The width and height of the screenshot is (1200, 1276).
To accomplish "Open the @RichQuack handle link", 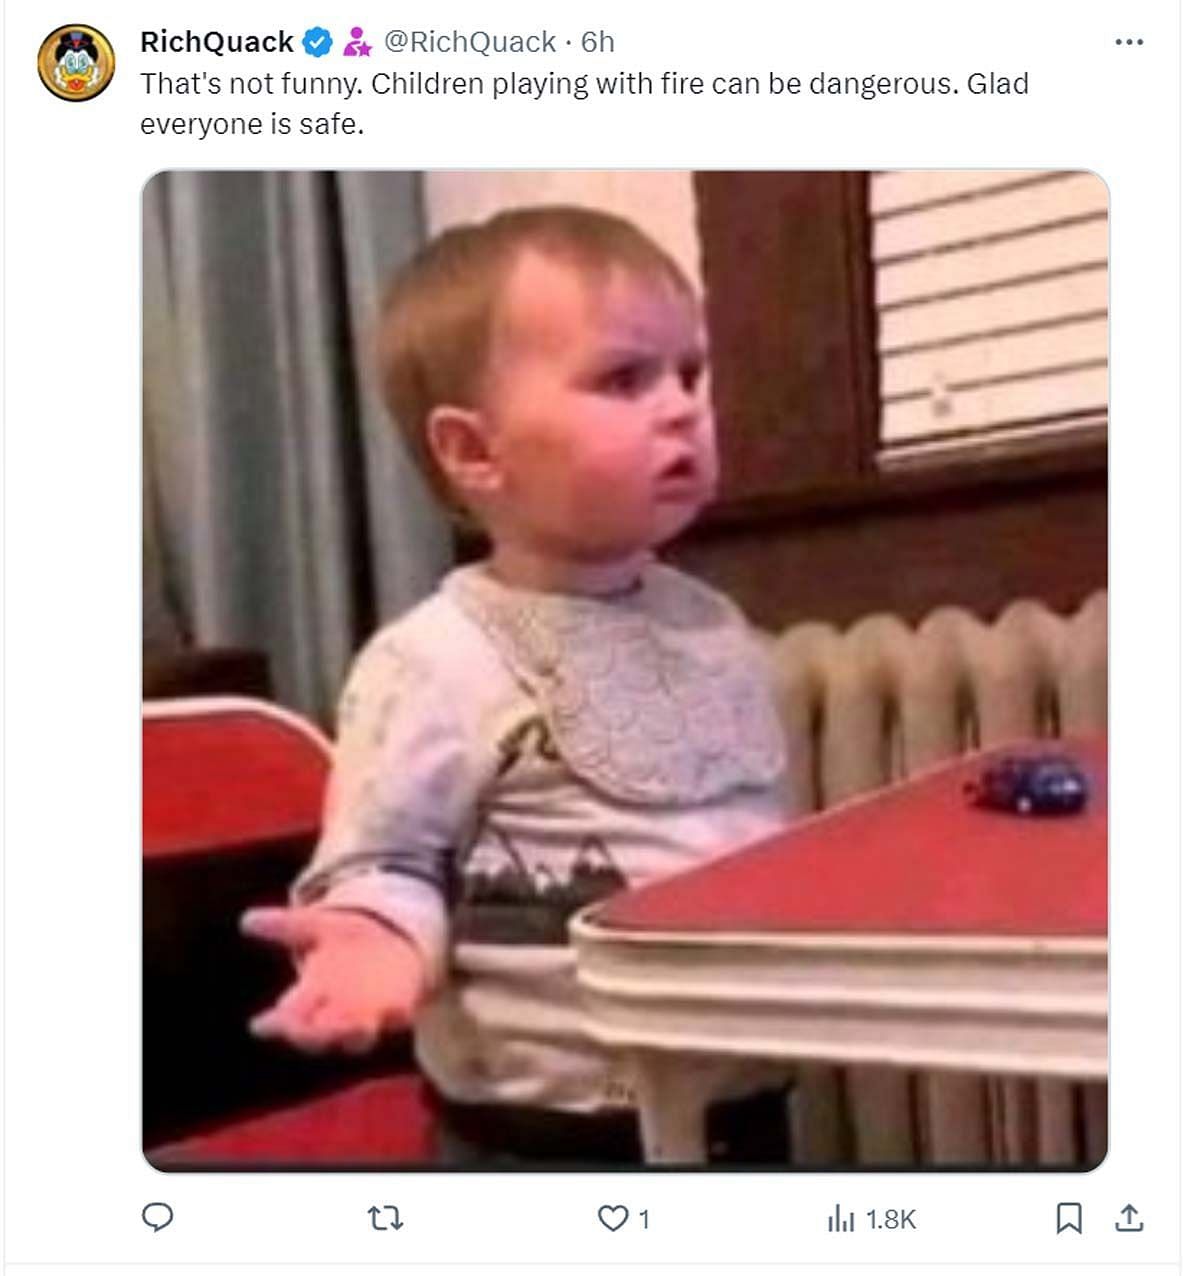I will [x=470, y=42].
